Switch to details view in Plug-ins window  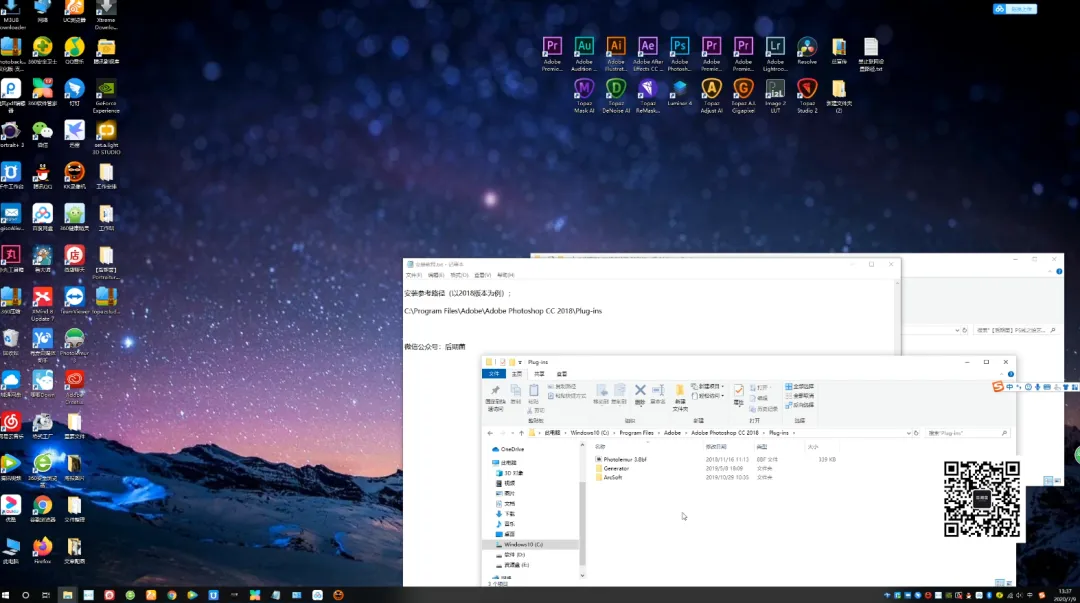(x=998, y=582)
